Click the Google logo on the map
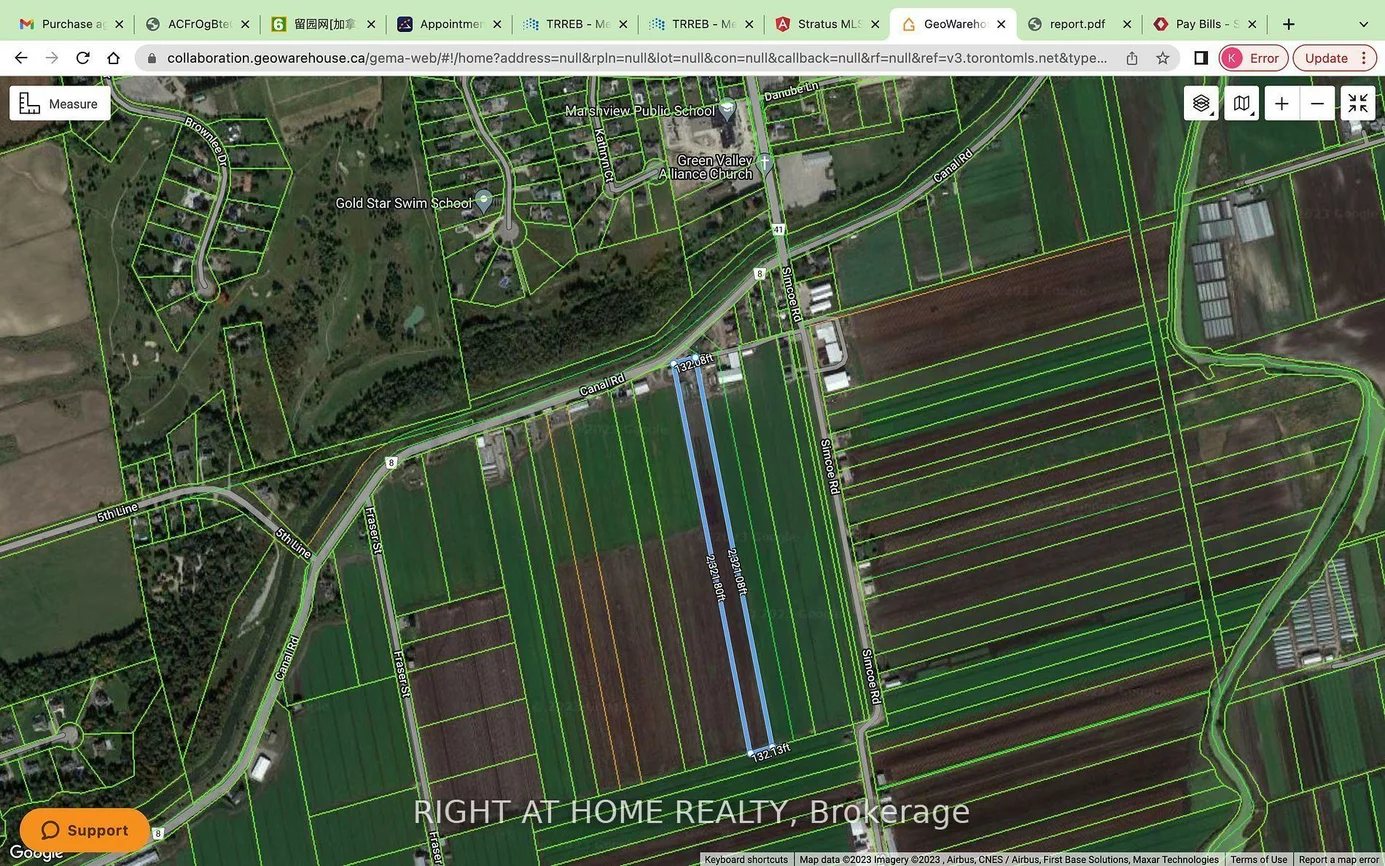The image size is (1385, 866). coord(35,854)
